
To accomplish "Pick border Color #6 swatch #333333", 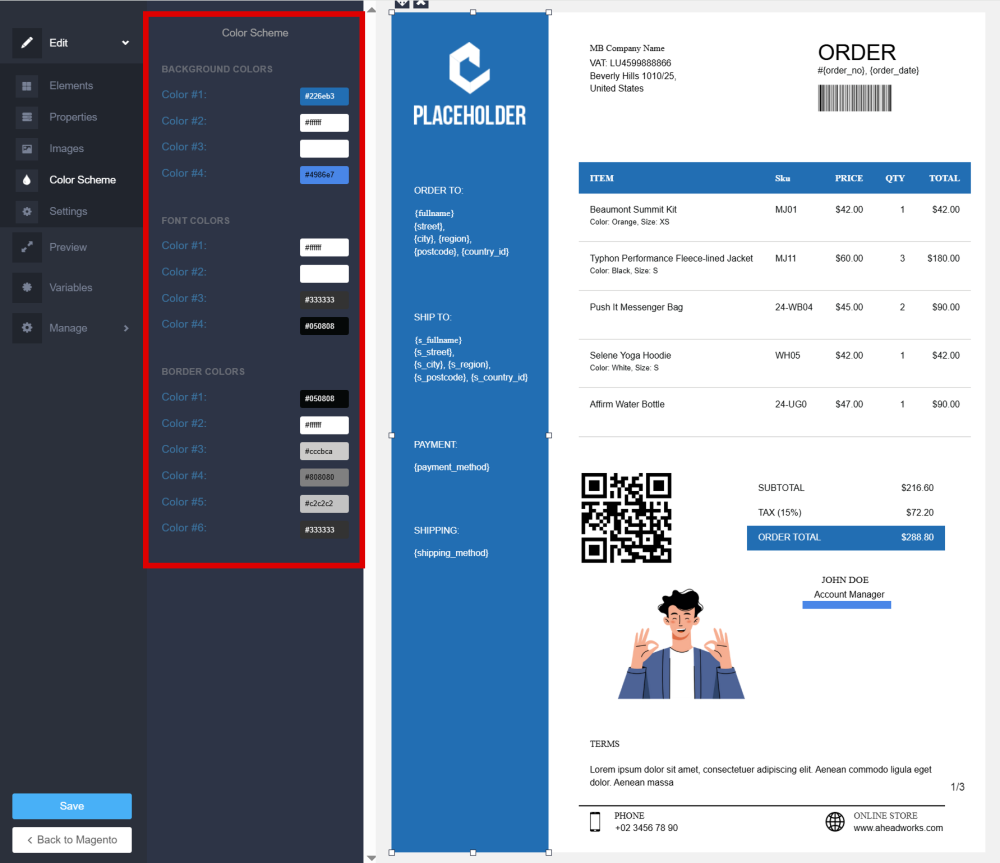I will 324,529.
